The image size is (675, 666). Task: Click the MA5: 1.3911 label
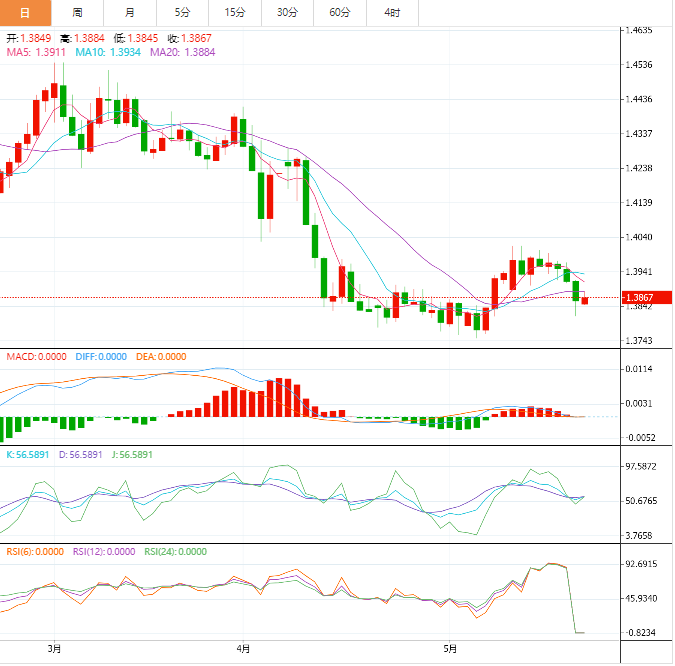point(36,53)
